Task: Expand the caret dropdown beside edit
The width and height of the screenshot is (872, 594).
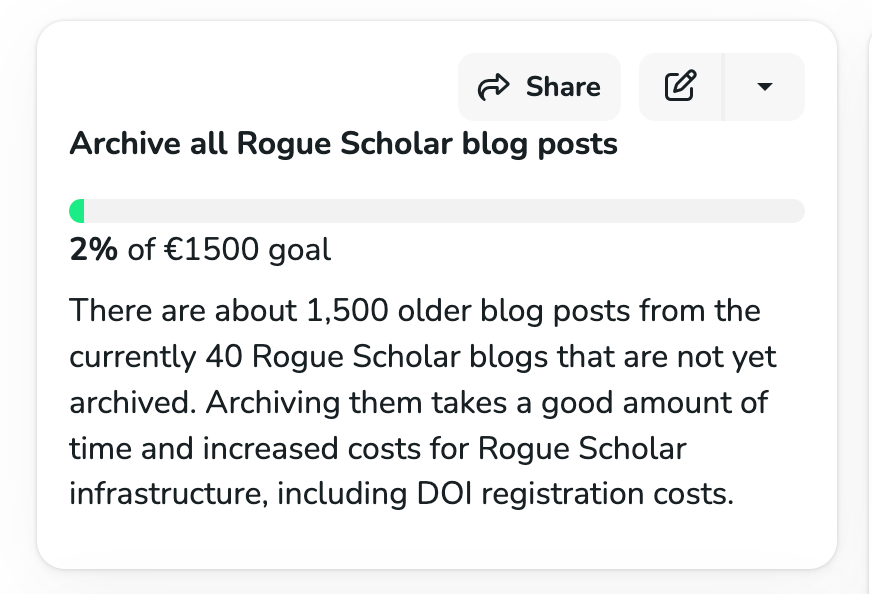Action: (x=764, y=87)
